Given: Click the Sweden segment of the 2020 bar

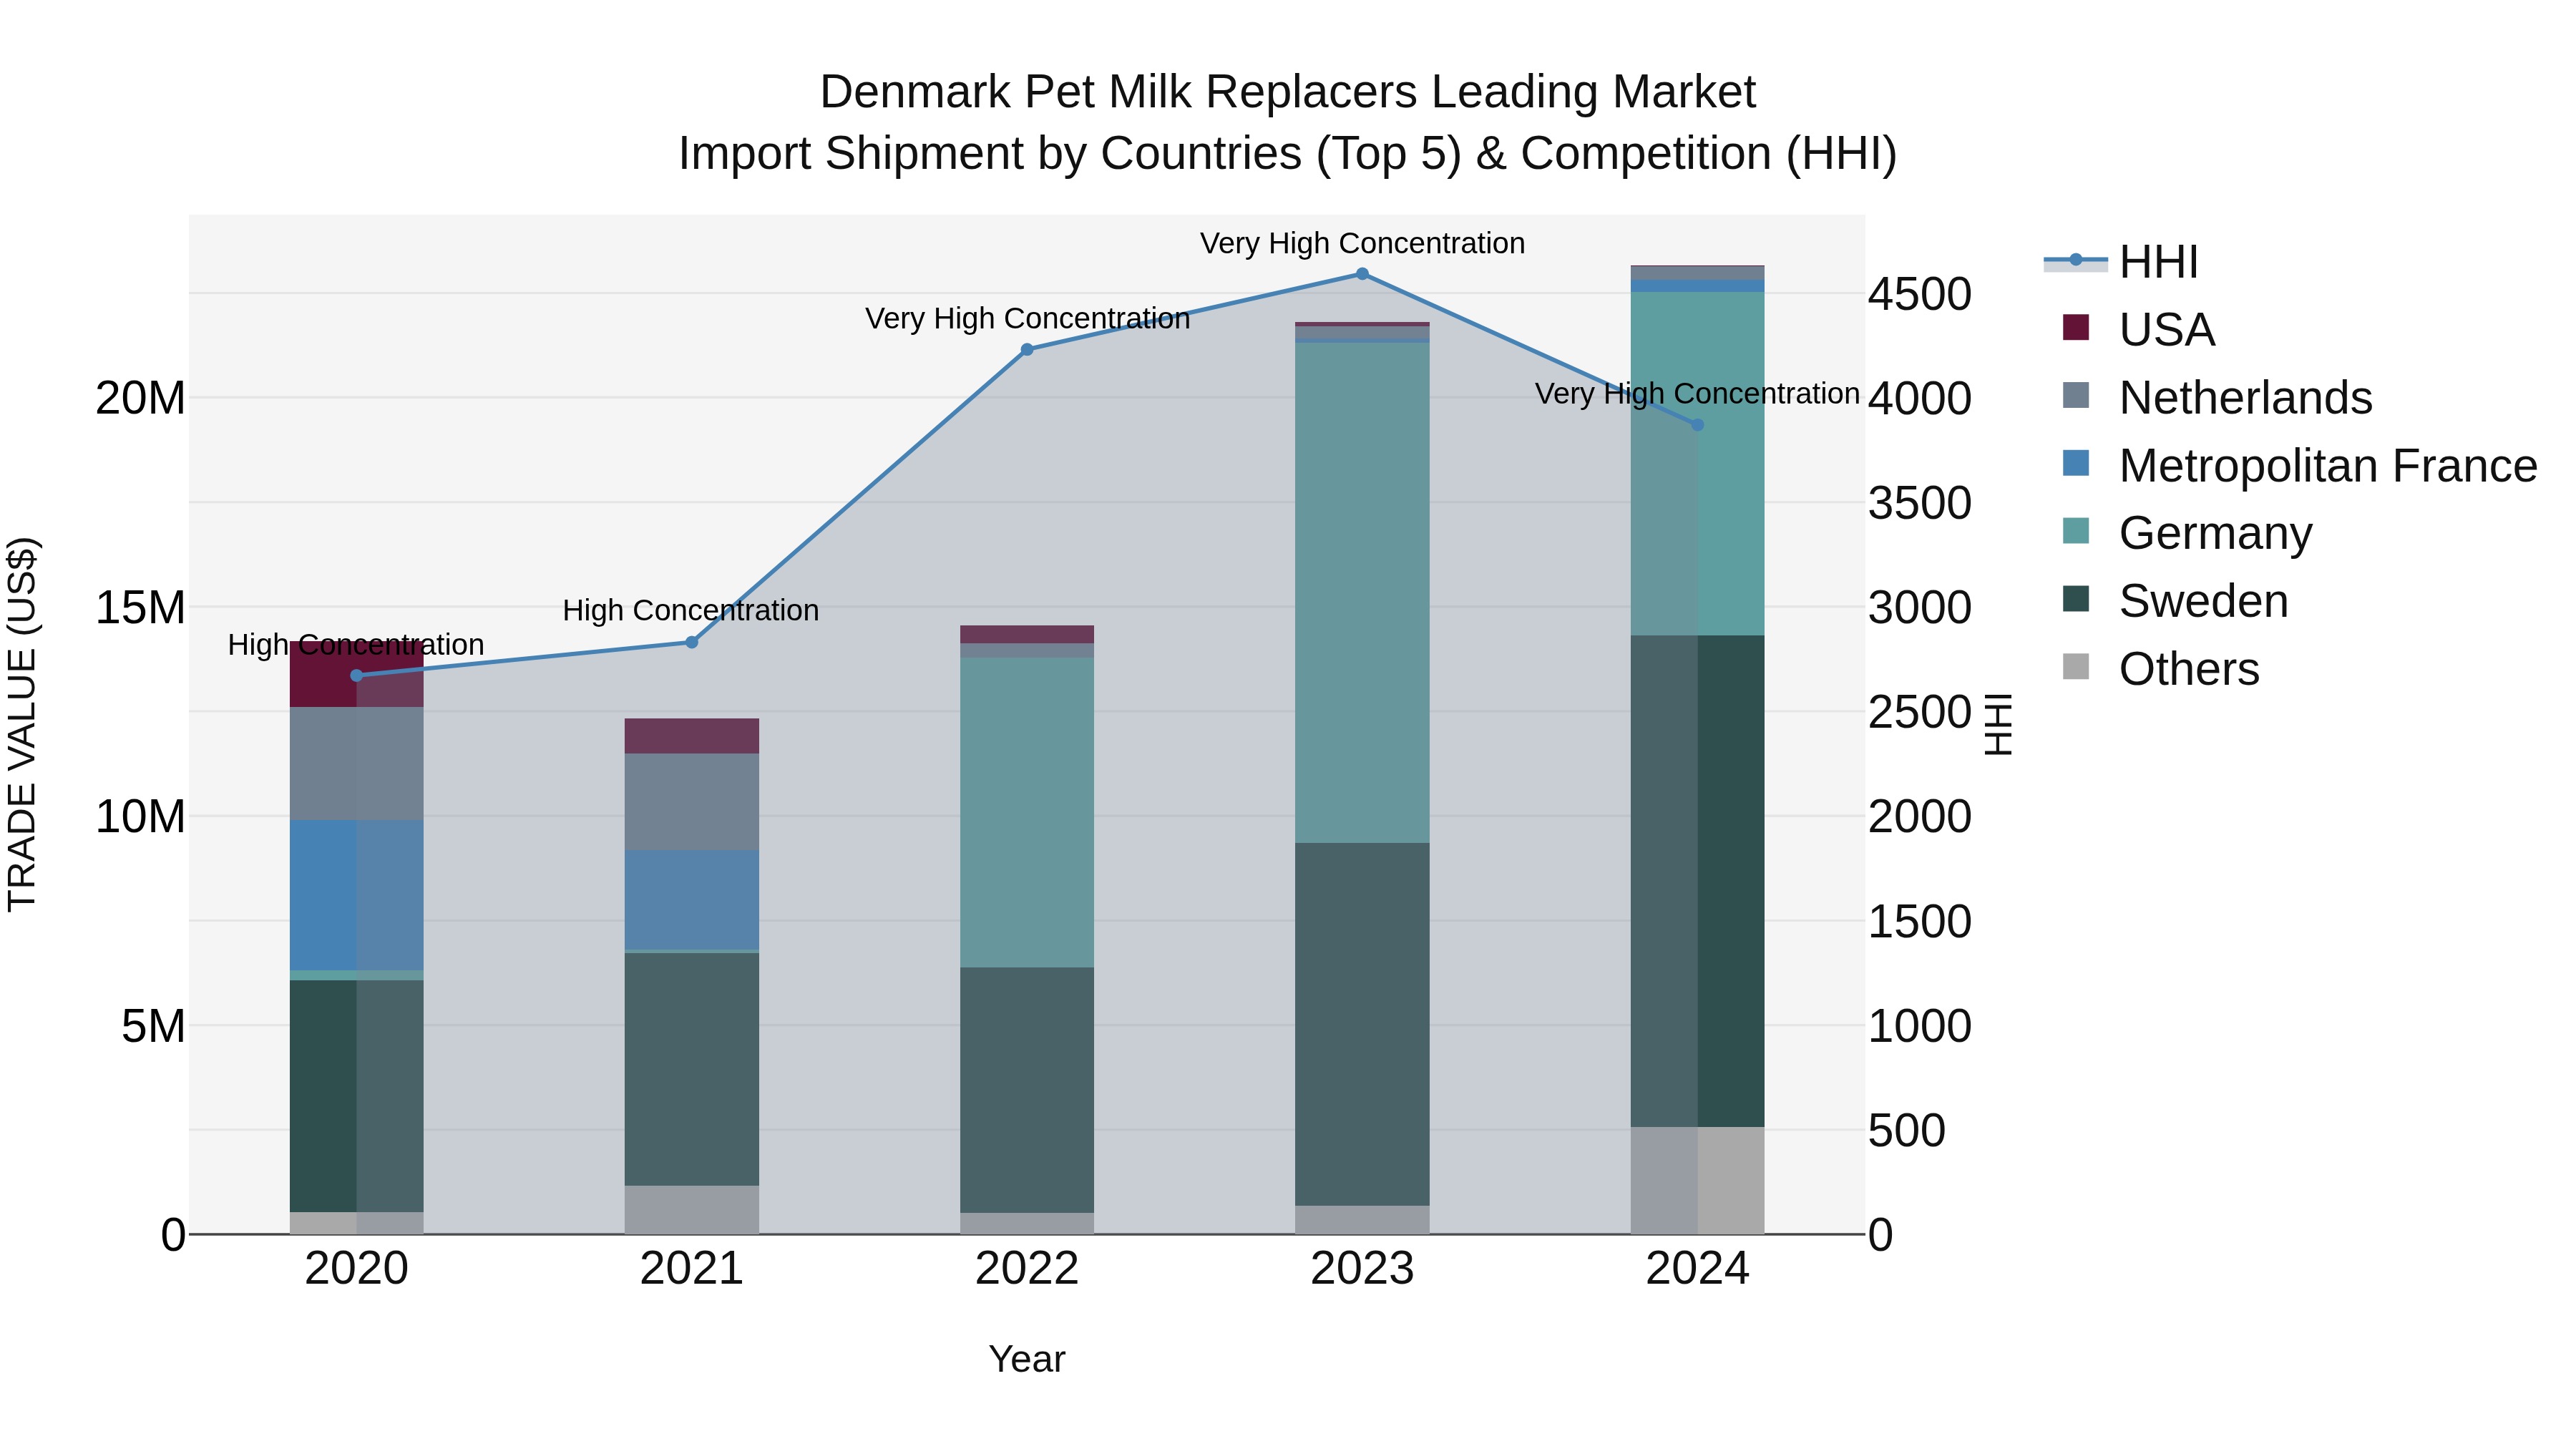Looking at the screenshot, I should 357,1096.
